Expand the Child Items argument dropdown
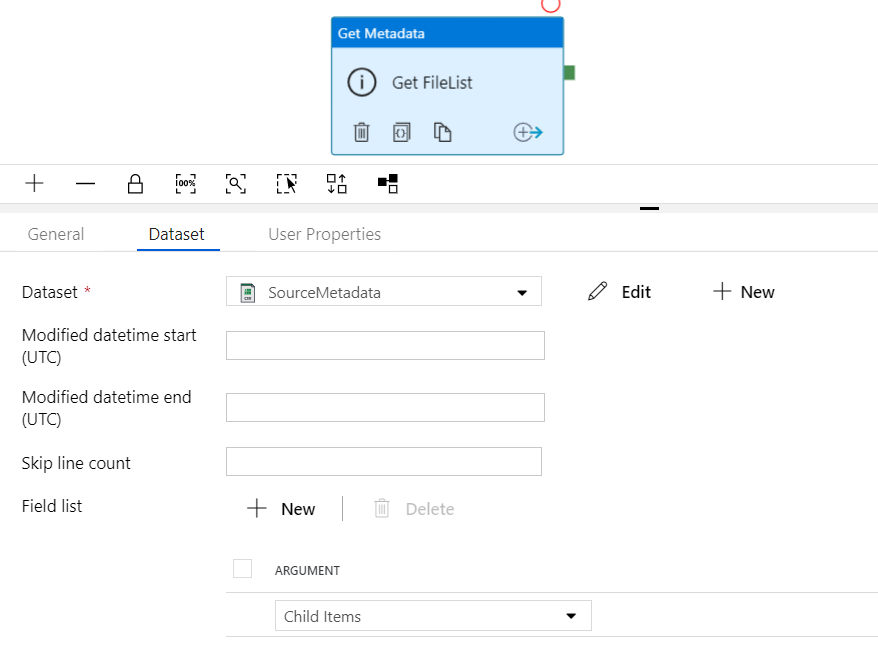 click(433, 616)
